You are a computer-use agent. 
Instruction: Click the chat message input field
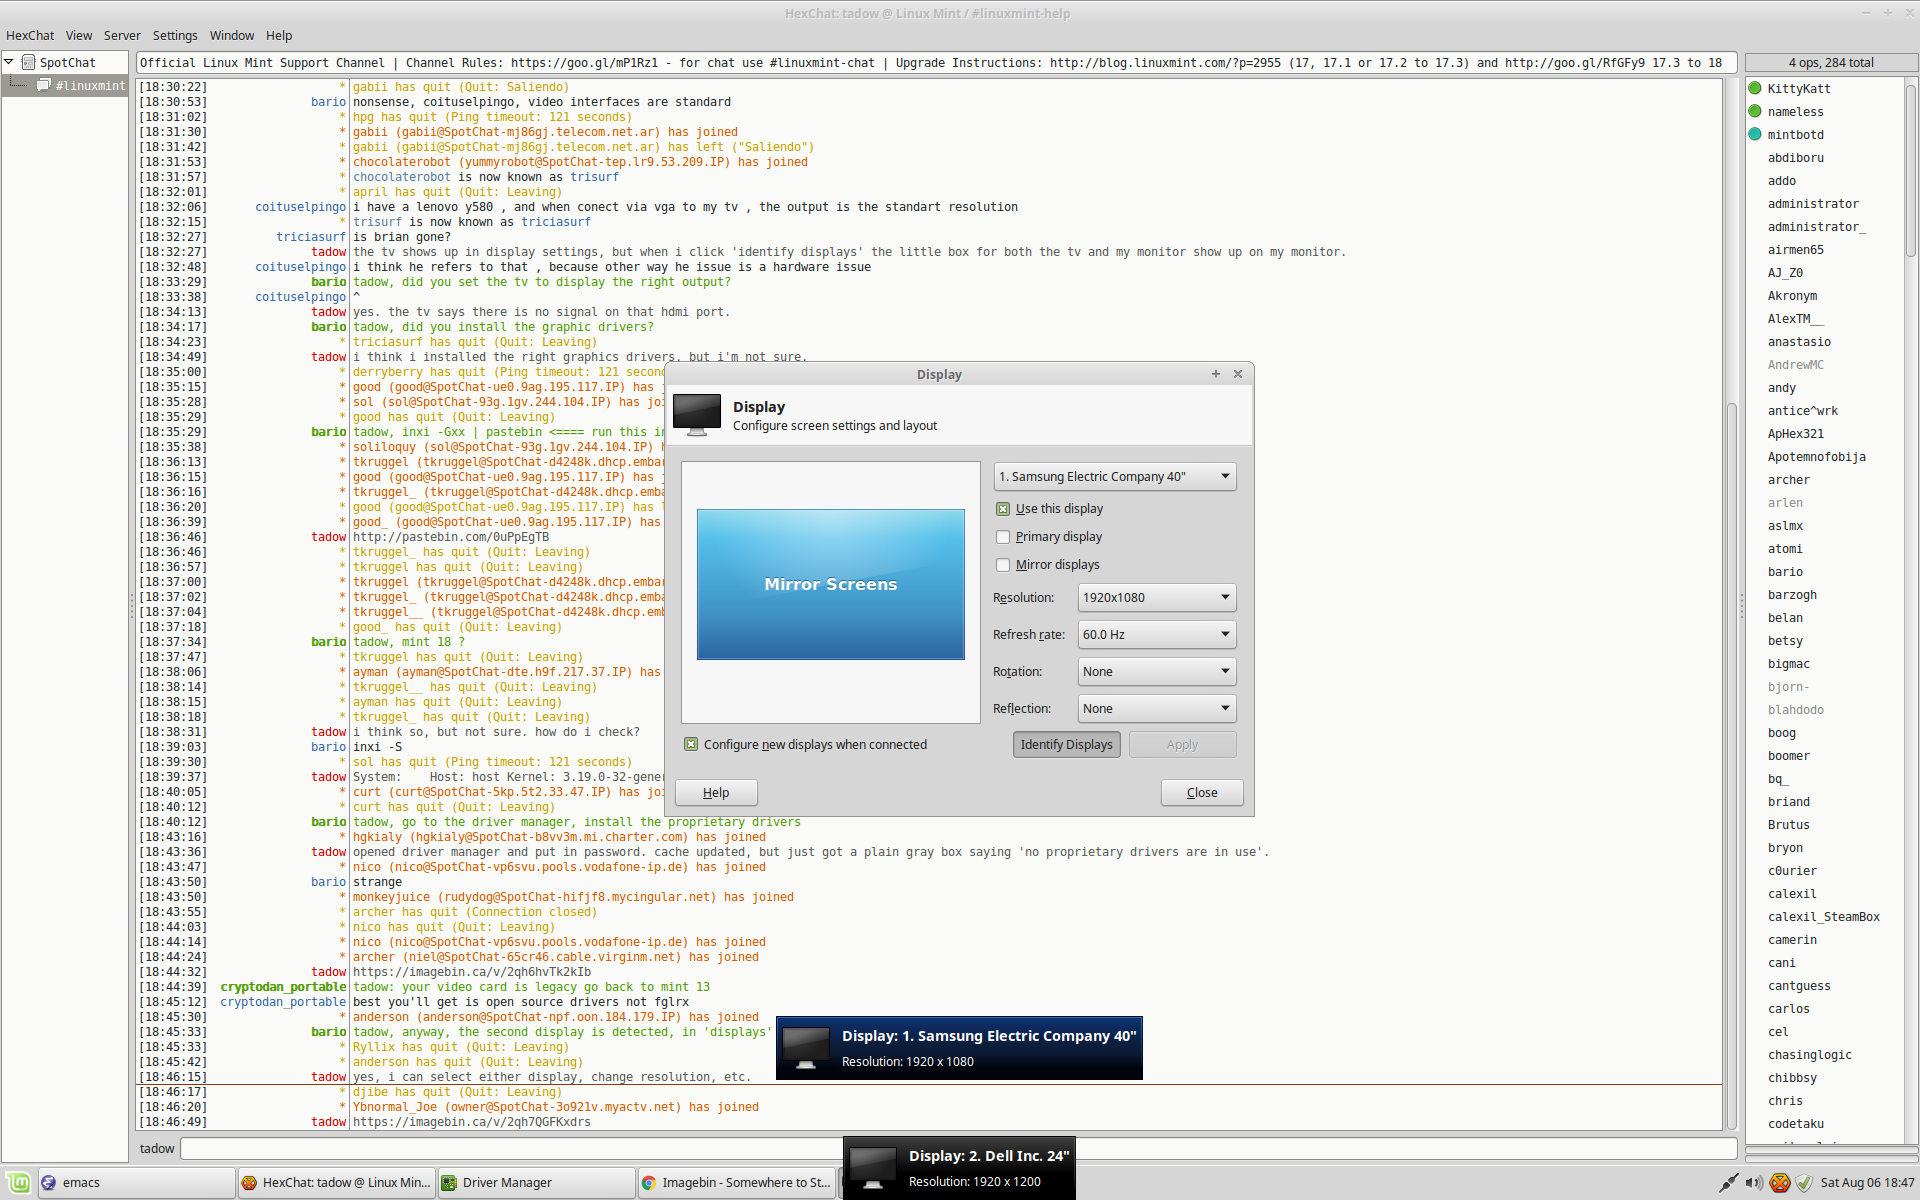[957, 1148]
